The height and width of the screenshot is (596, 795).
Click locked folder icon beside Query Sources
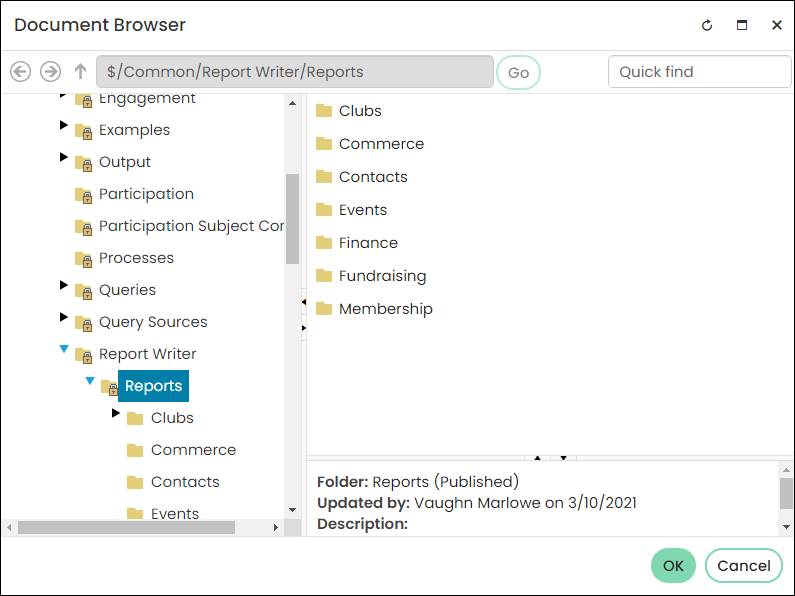pos(83,323)
